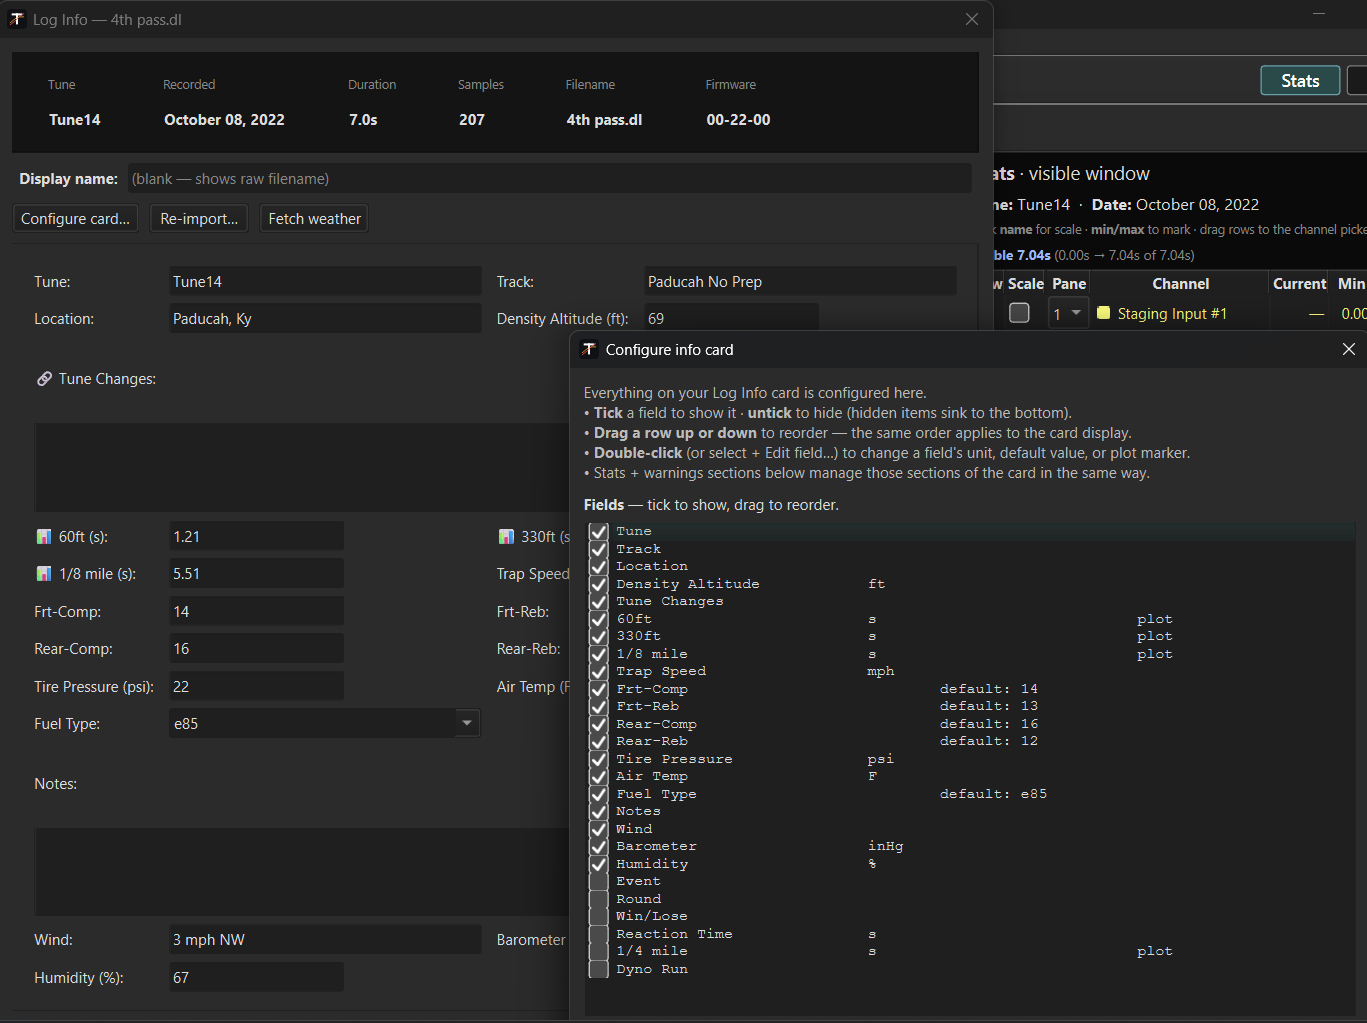Click the app icon in Configure info card title bar
The width and height of the screenshot is (1367, 1023).
pos(589,349)
